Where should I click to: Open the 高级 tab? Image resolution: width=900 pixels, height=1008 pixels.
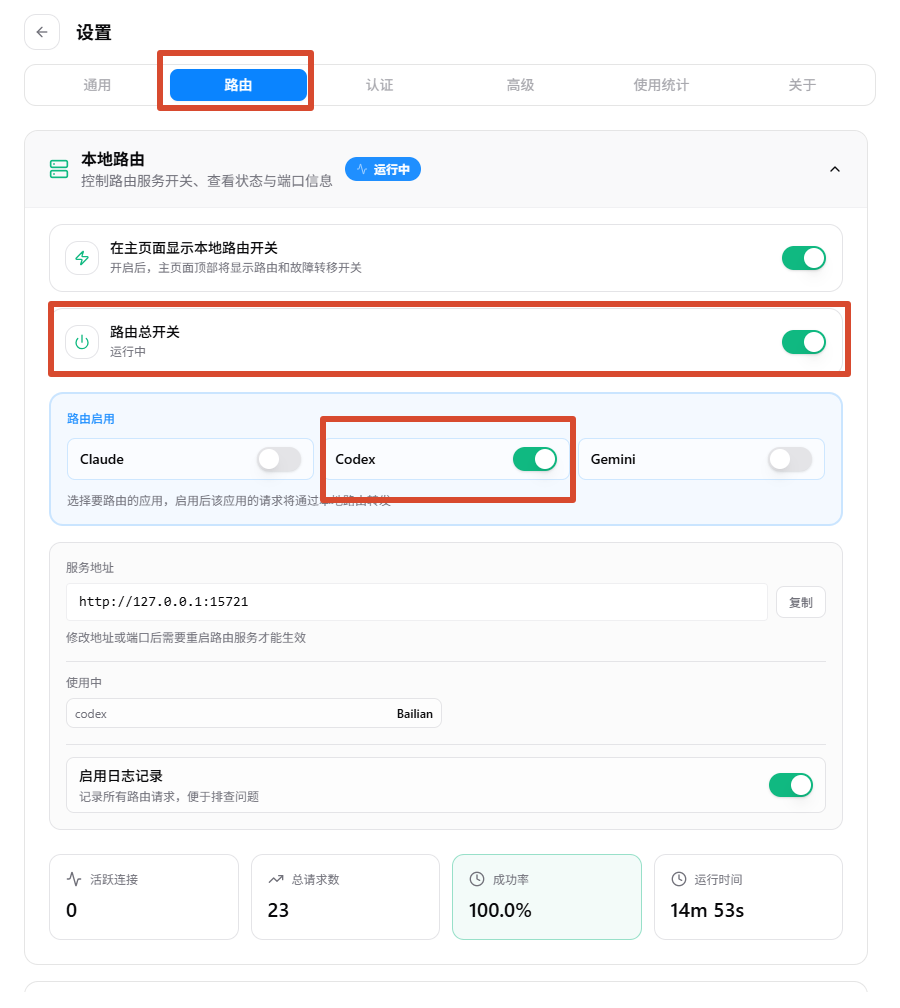coord(520,85)
